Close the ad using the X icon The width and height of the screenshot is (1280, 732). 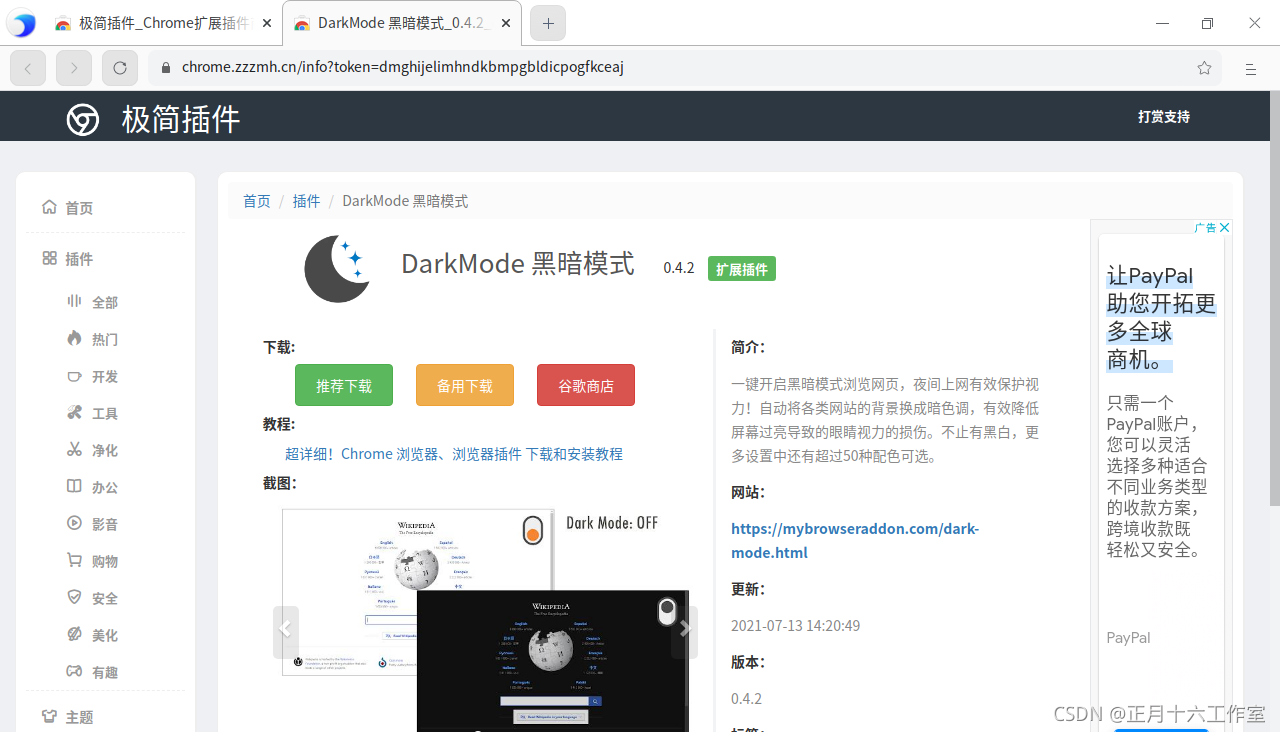(x=1224, y=227)
